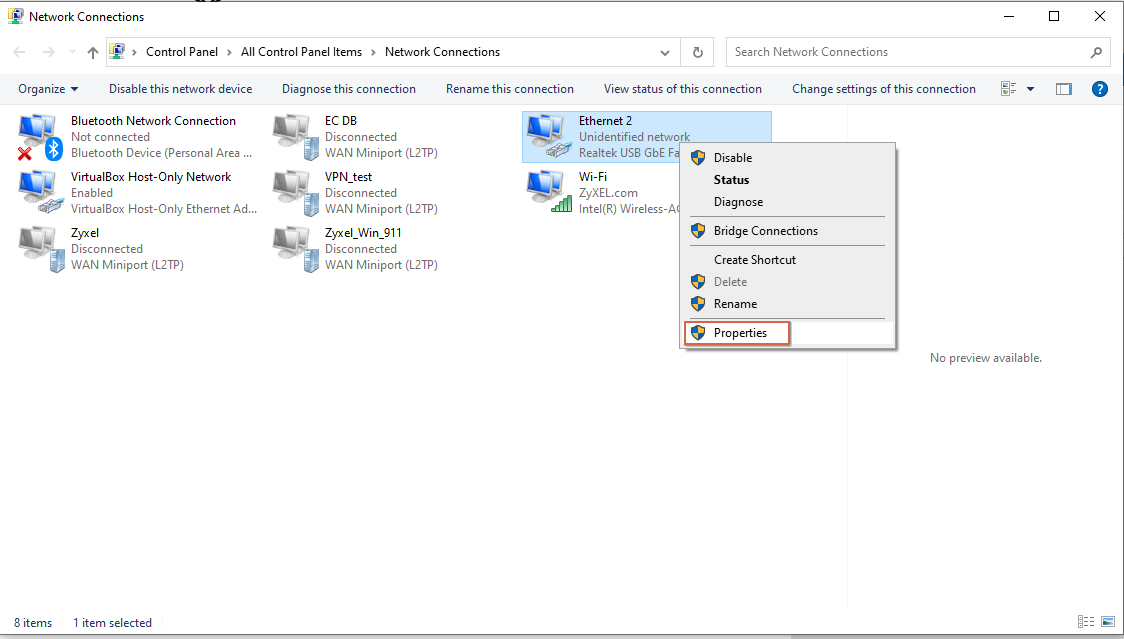This screenshot has width=1124, height=639.
Task: Select the VirtualBox Host-Only Network icon
Action: (x=40, y=192)
